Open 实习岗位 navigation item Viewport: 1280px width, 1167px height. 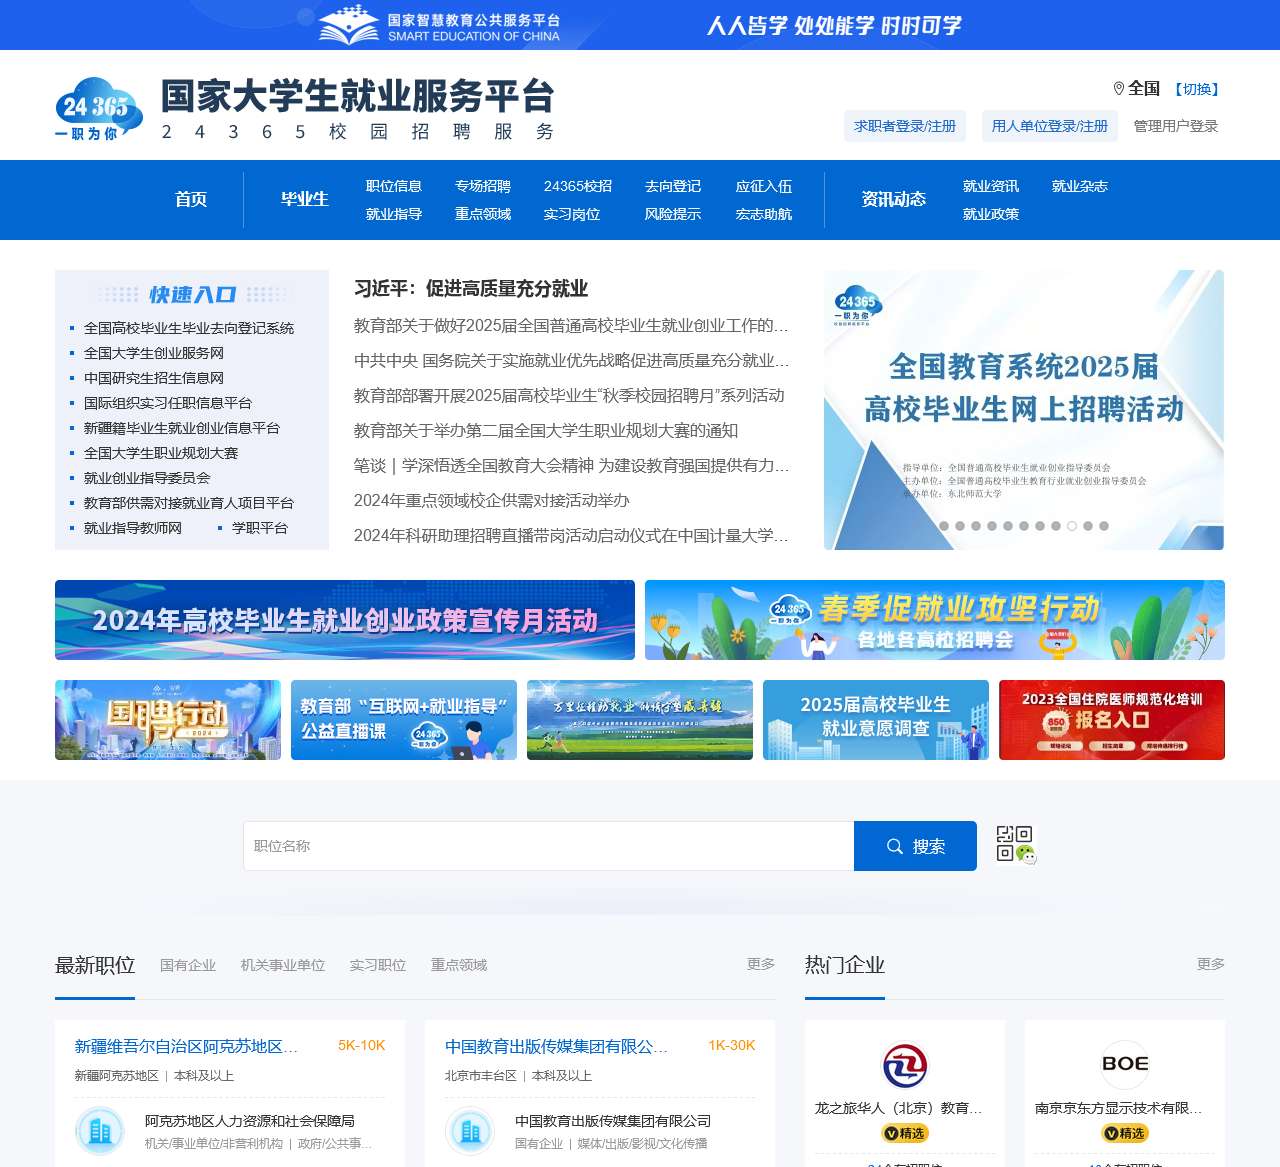click(x=572, y=214)
